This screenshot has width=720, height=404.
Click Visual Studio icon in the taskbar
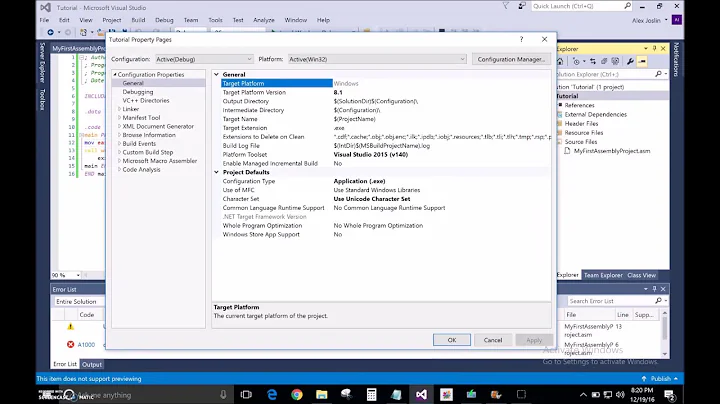(x=421, y=394)
